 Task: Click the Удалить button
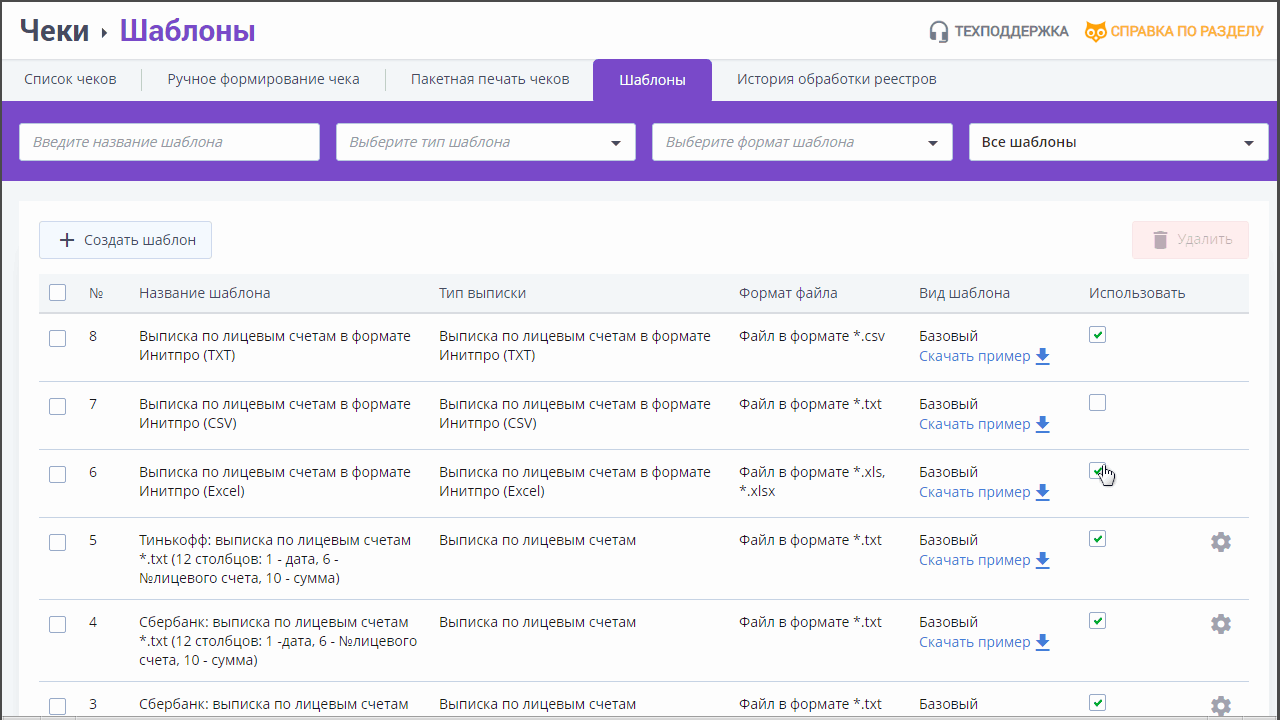pyautogui.click(x=1190, y=240)
